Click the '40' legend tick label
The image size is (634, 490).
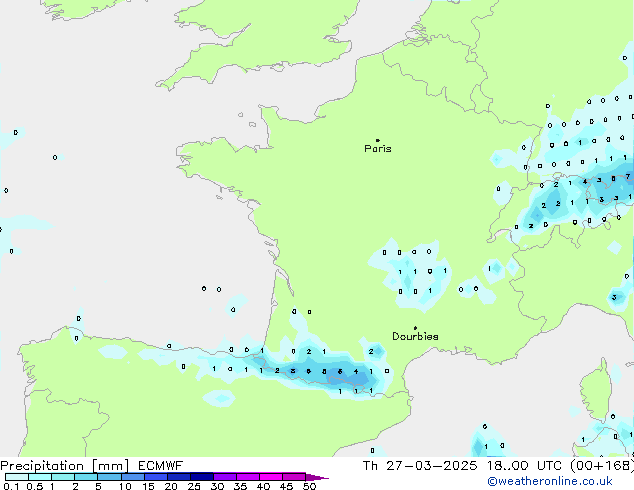pos(263,486)
